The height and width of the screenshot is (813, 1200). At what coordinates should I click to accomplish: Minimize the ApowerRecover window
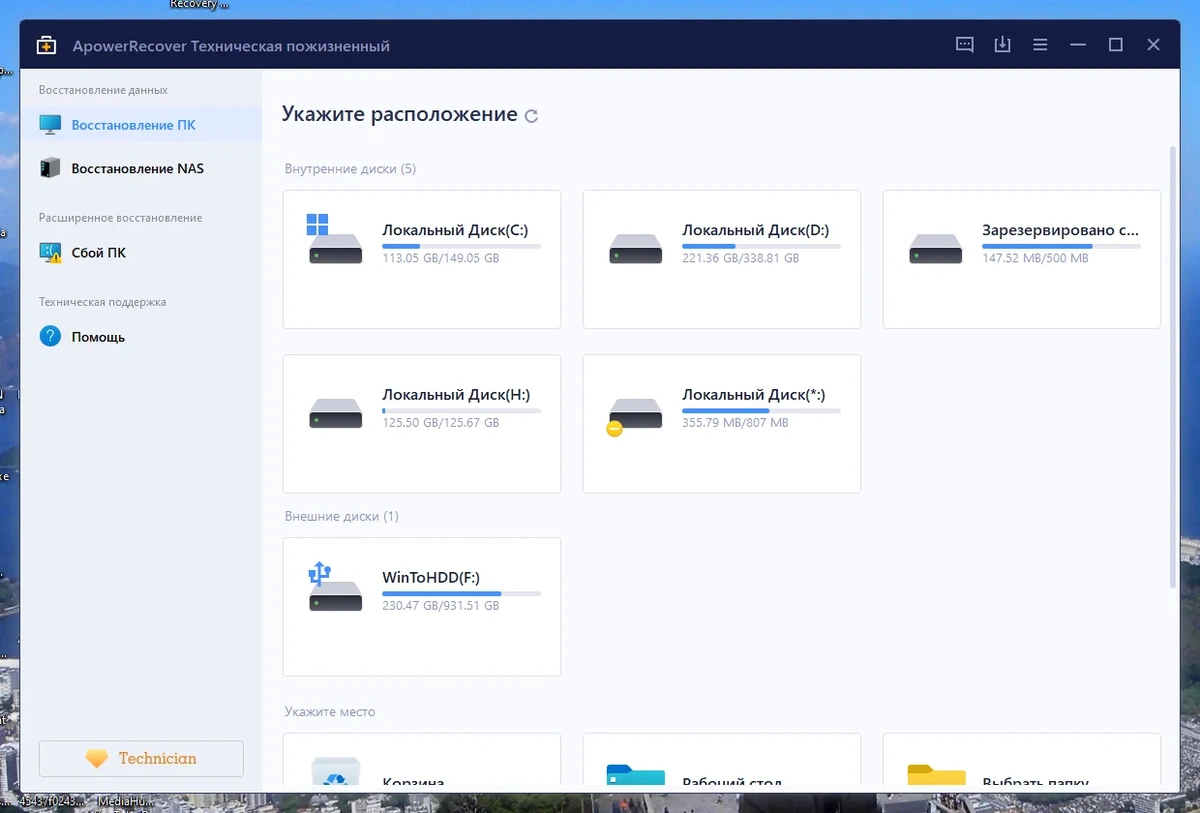click(1078, 45)
